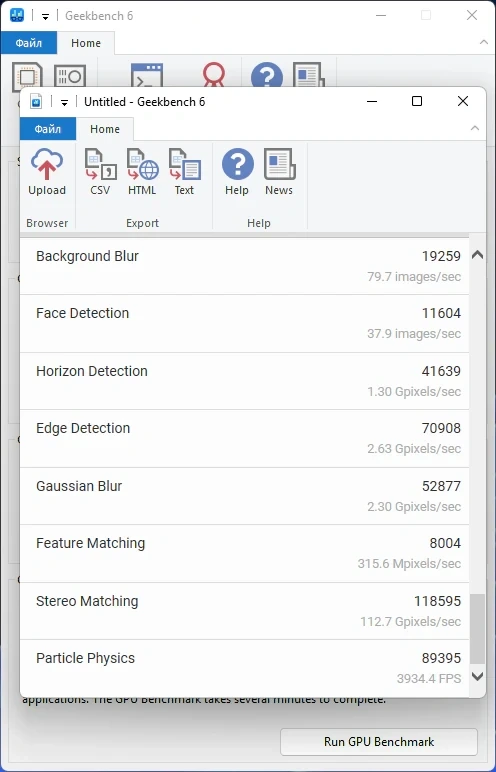
Task: Click 3934.4 FPS value
Action: click(x=429, y=679)
